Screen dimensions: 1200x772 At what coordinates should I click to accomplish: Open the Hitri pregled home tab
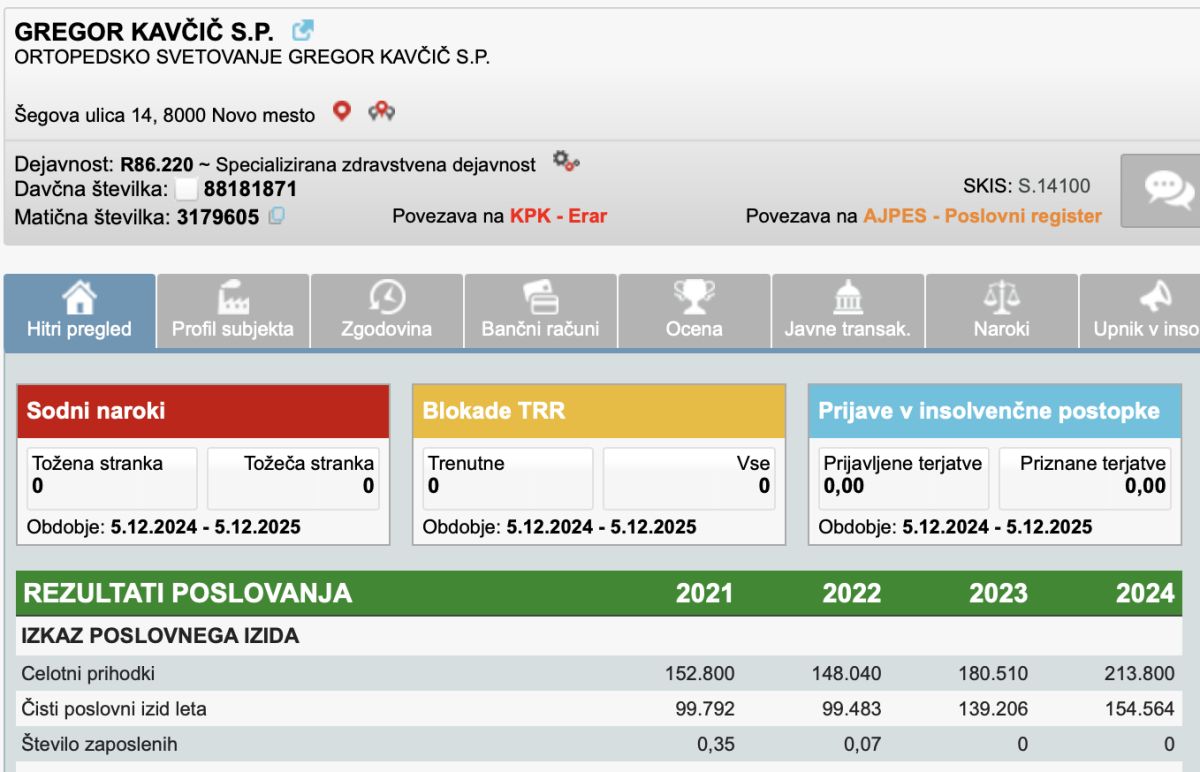[80, 311]
